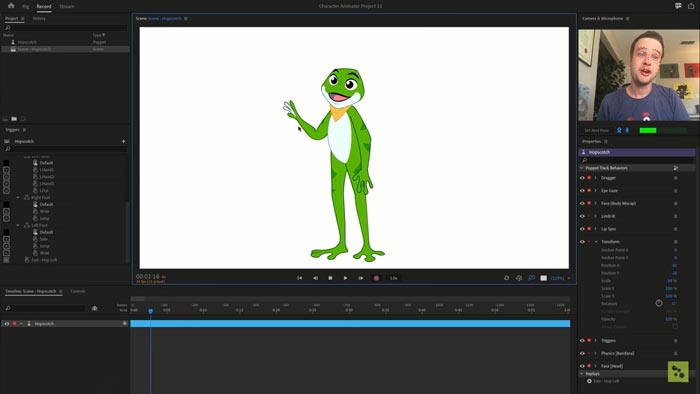Toggle microphone input icon

pyautogui.click(x=627, y=130)
